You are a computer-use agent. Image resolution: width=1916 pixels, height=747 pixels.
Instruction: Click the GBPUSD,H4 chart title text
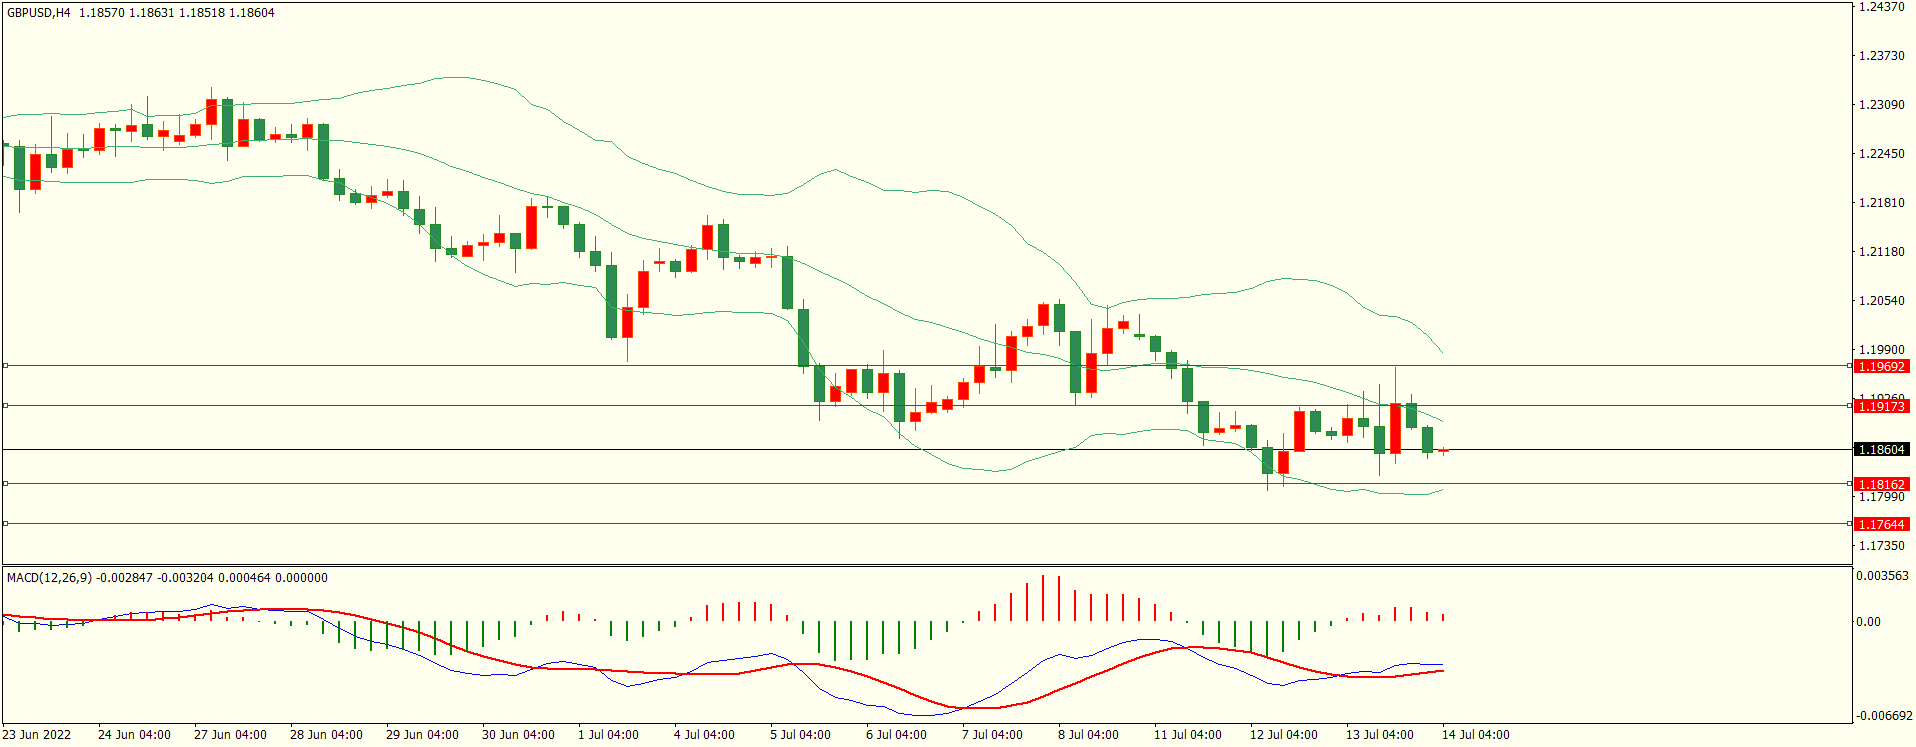(39, 13)
